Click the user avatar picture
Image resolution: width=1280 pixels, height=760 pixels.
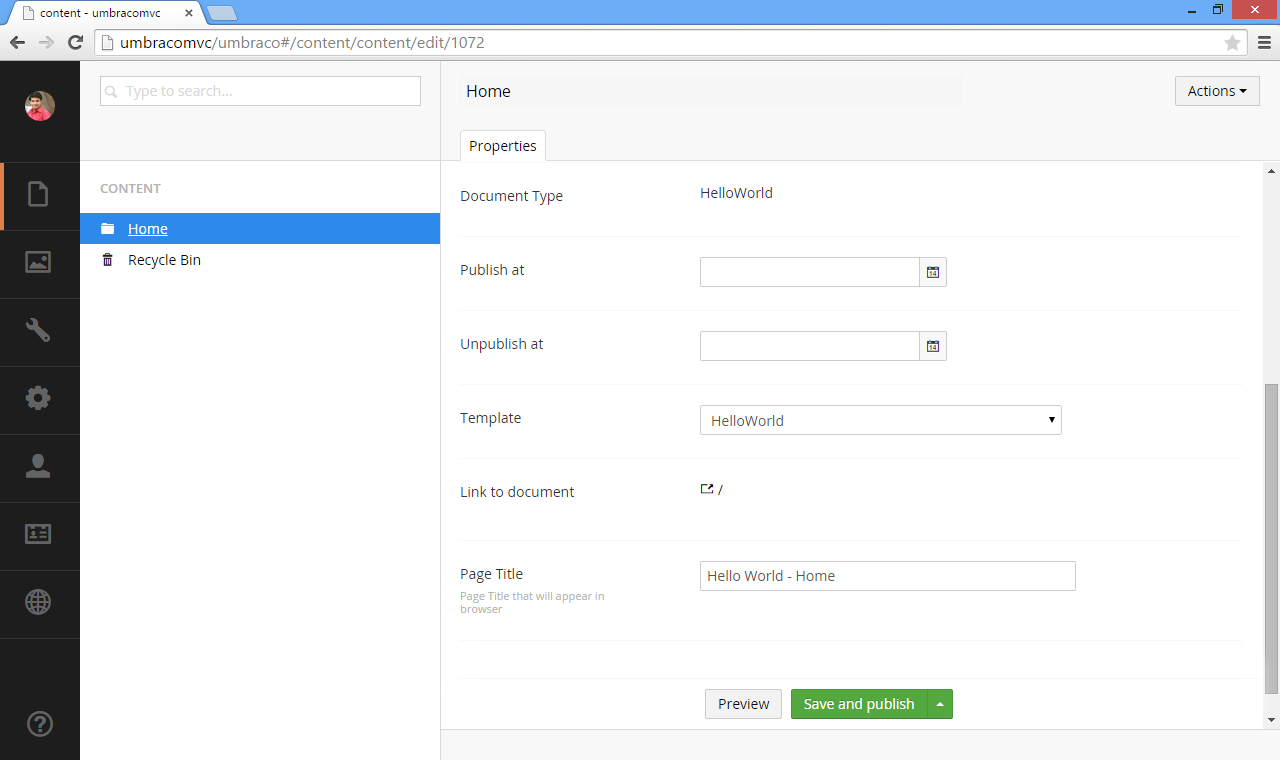tap(39, 106)
